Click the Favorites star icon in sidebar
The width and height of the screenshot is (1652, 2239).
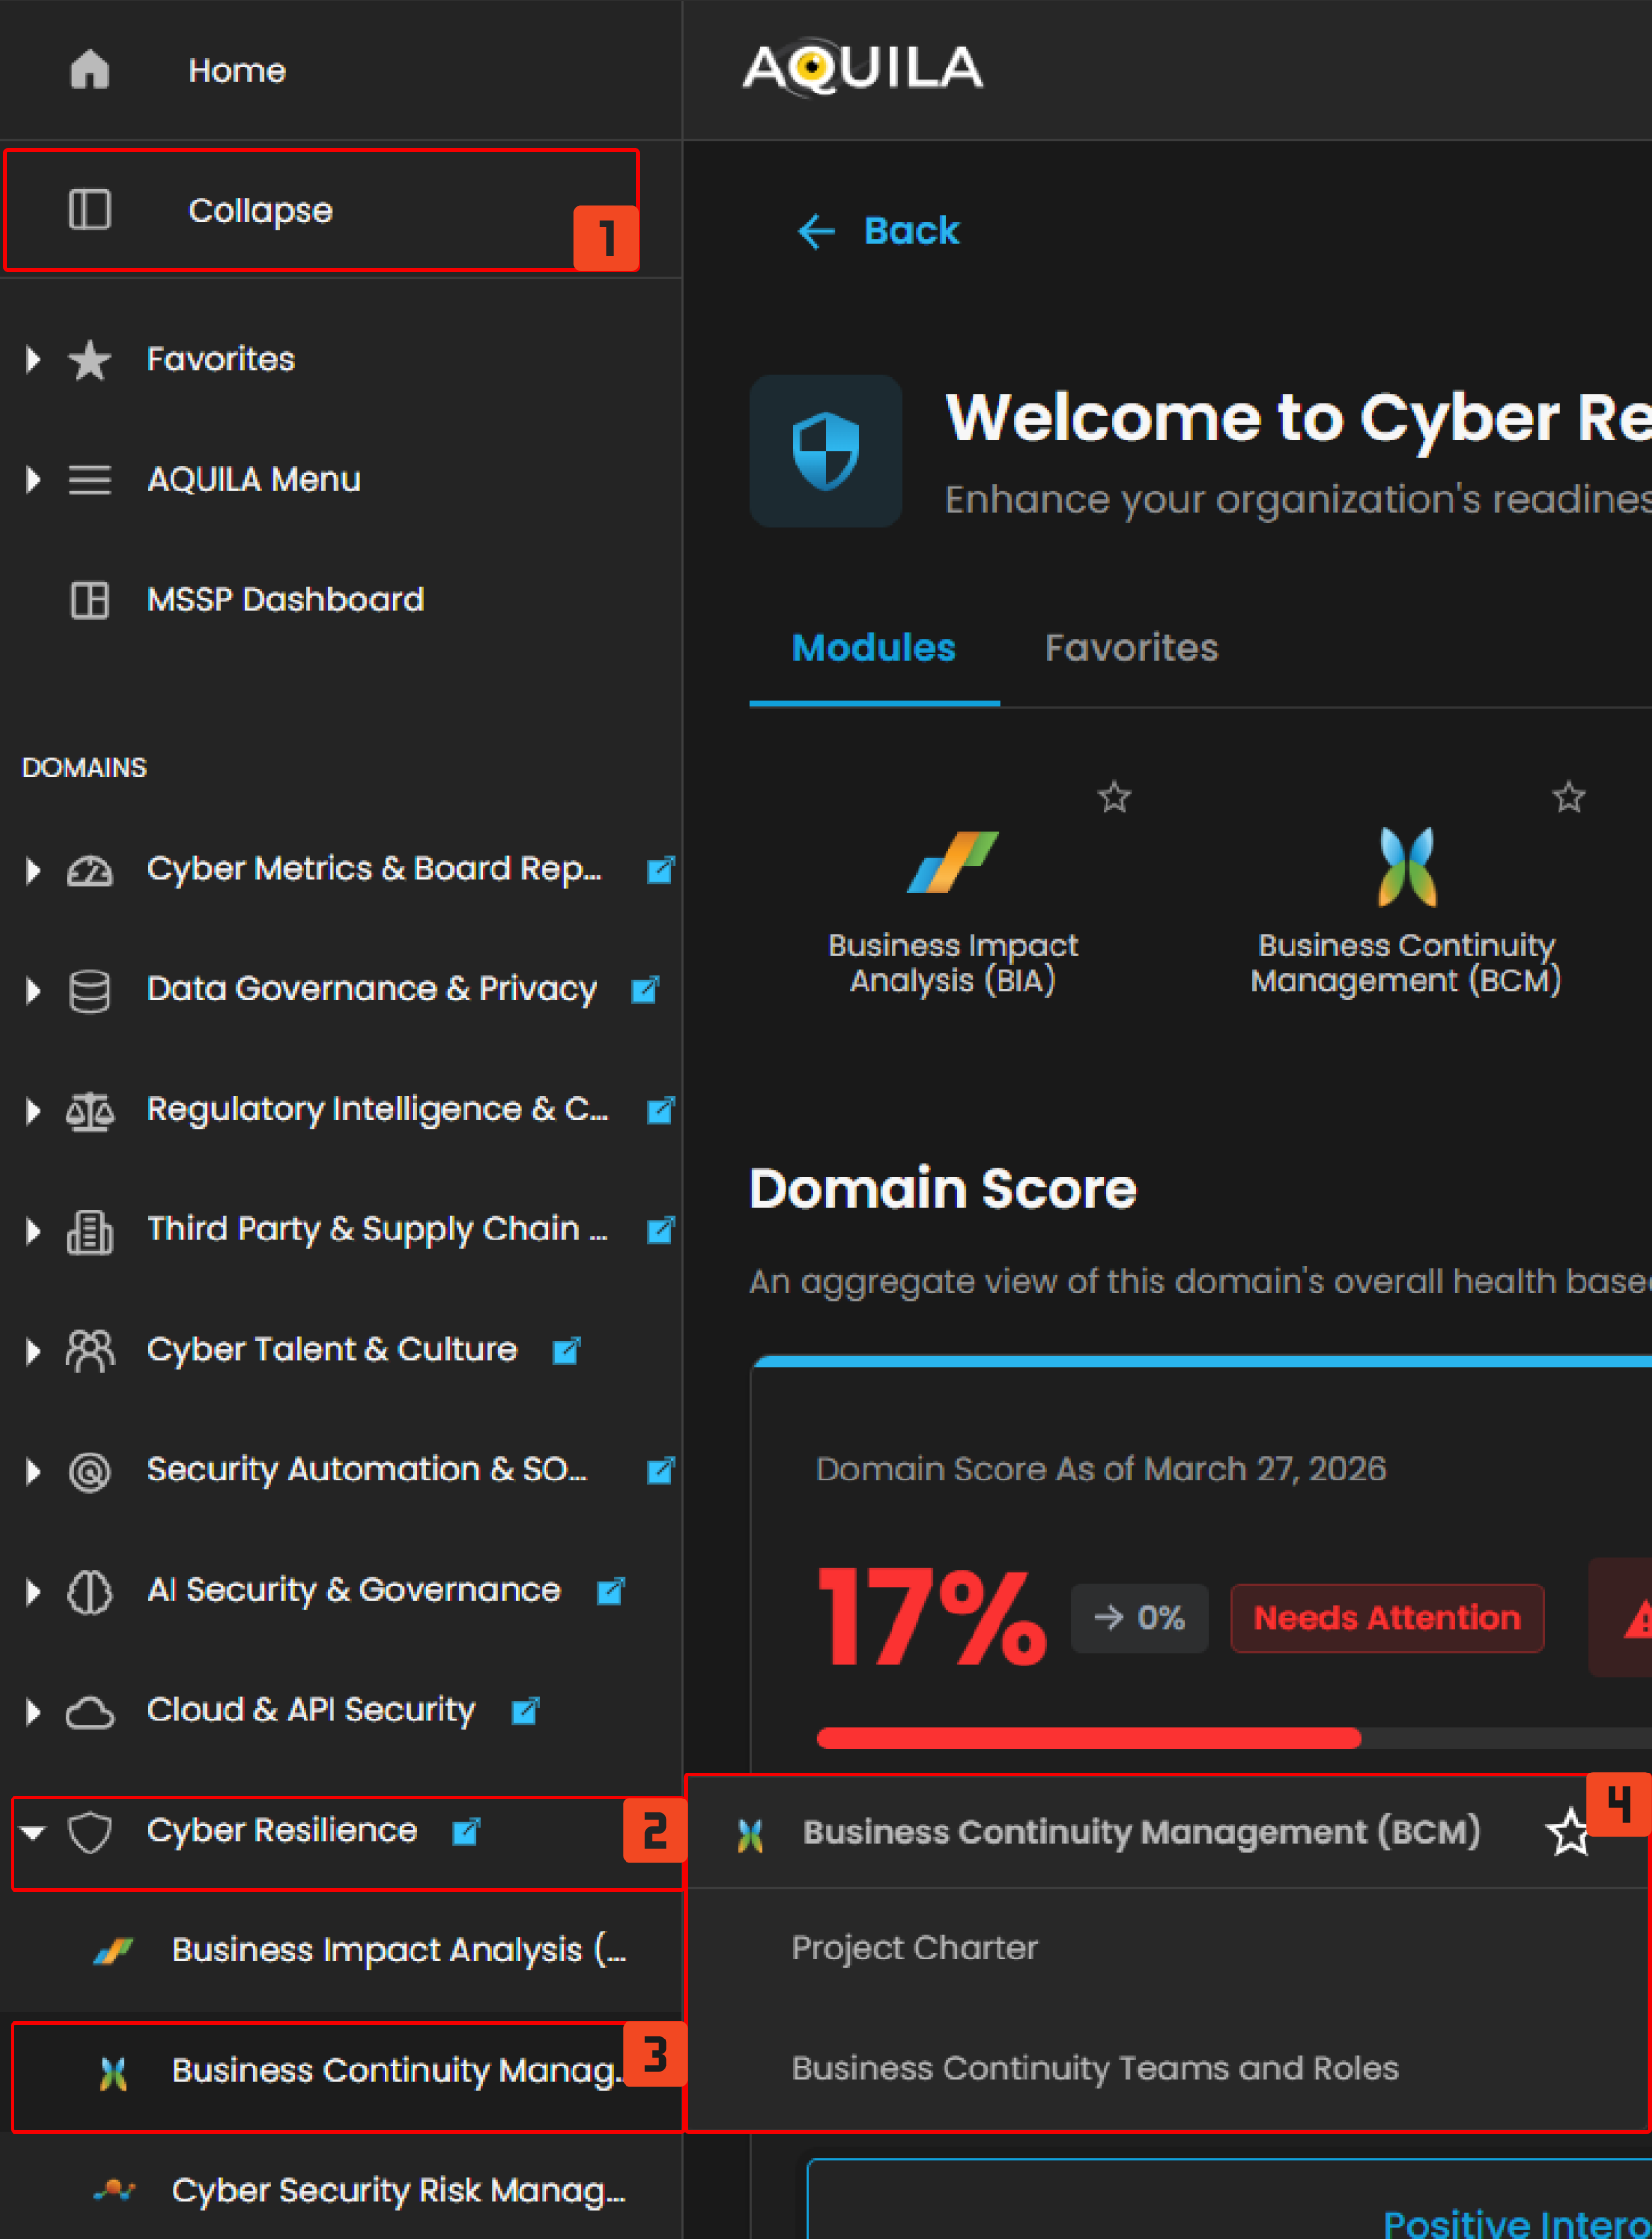pos(90,360)
